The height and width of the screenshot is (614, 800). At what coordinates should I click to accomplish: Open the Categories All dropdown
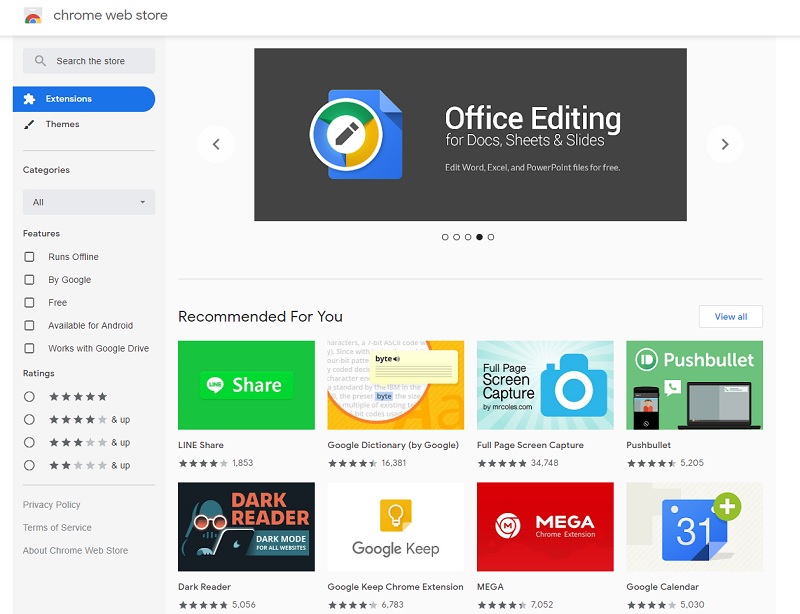click(89, 202)
